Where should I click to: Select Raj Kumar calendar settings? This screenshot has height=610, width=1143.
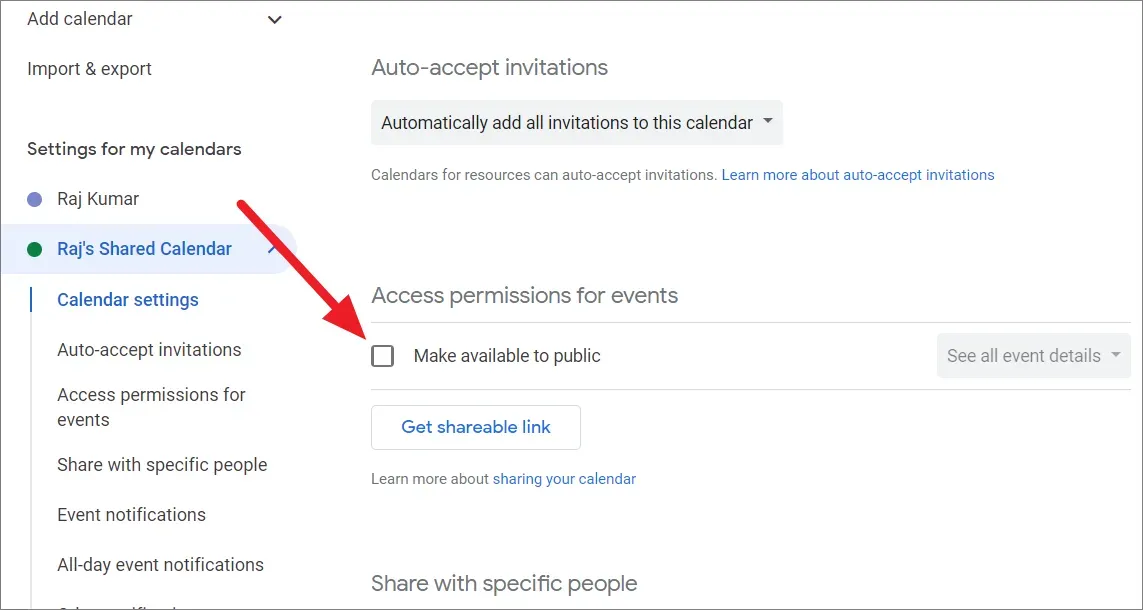click(98, 199)
